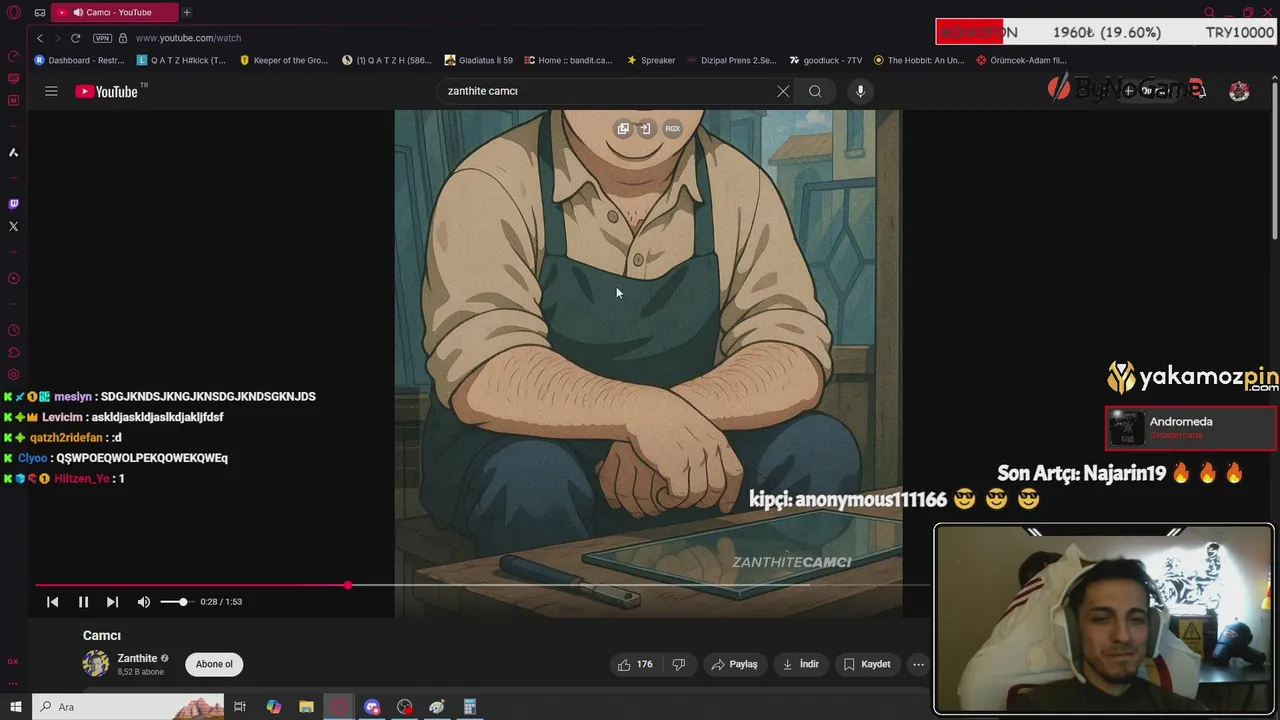Open the YouTube guide hamburger menu
Viewport: 1280px width, 720px height.
point(51,91)
